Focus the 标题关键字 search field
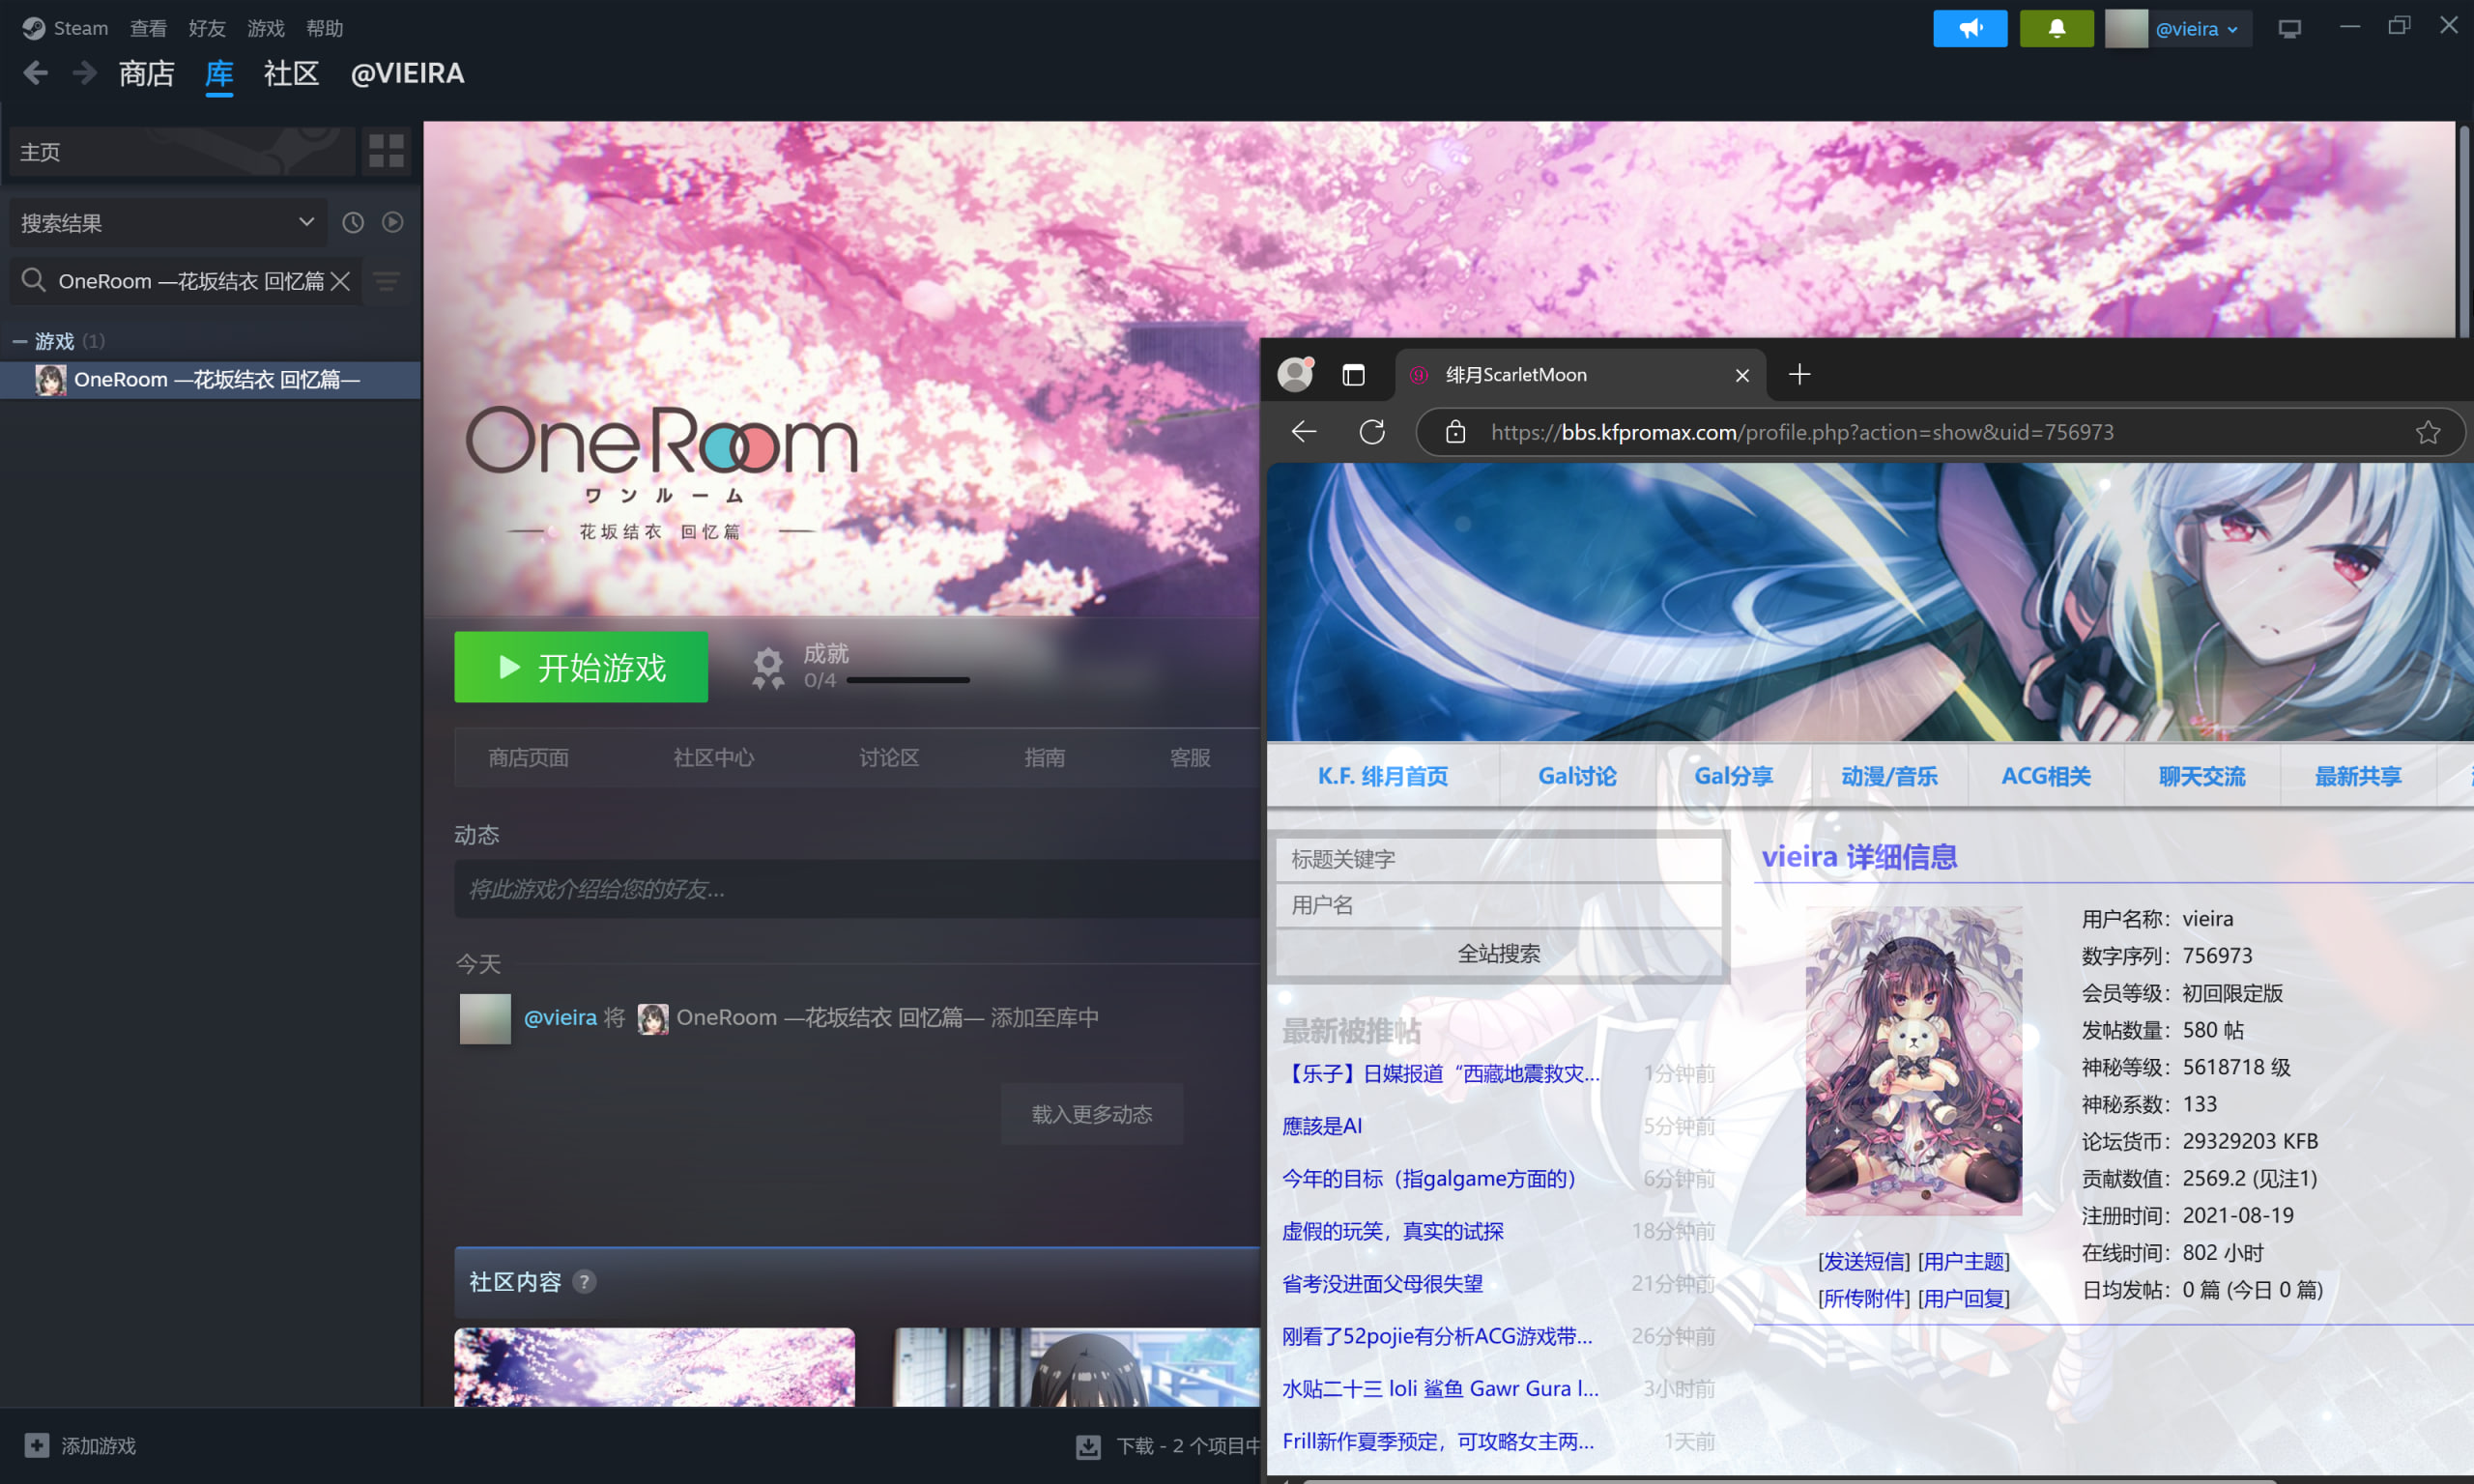 coord(1497,859)
